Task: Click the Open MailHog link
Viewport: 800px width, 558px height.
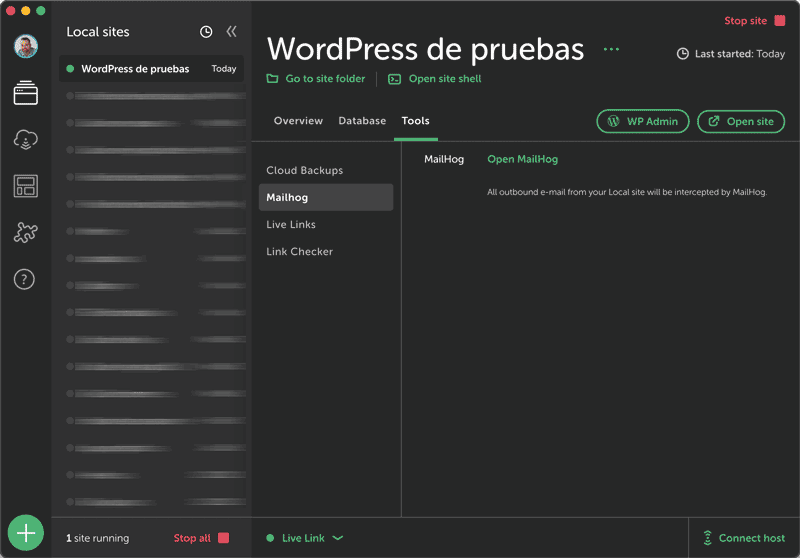Action: pos(522,159)
